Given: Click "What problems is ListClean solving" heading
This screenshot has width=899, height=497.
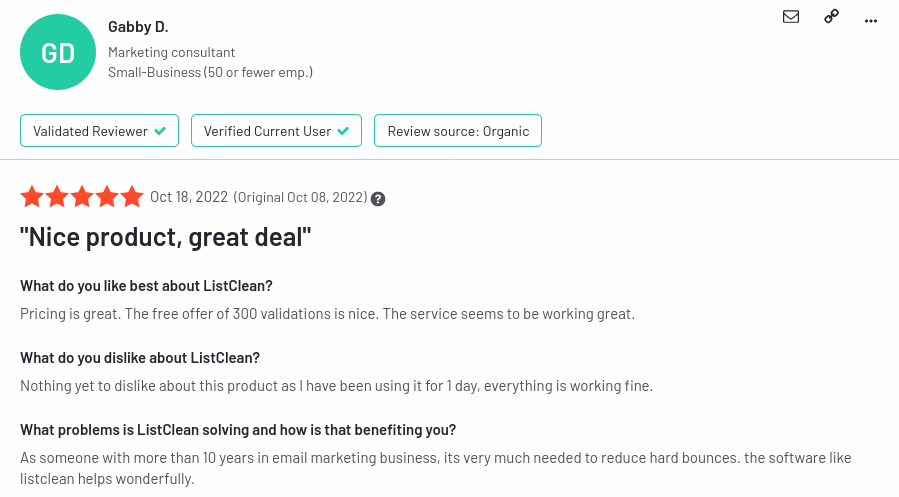Looking at the screenshot, I should [x=238, y=430].
